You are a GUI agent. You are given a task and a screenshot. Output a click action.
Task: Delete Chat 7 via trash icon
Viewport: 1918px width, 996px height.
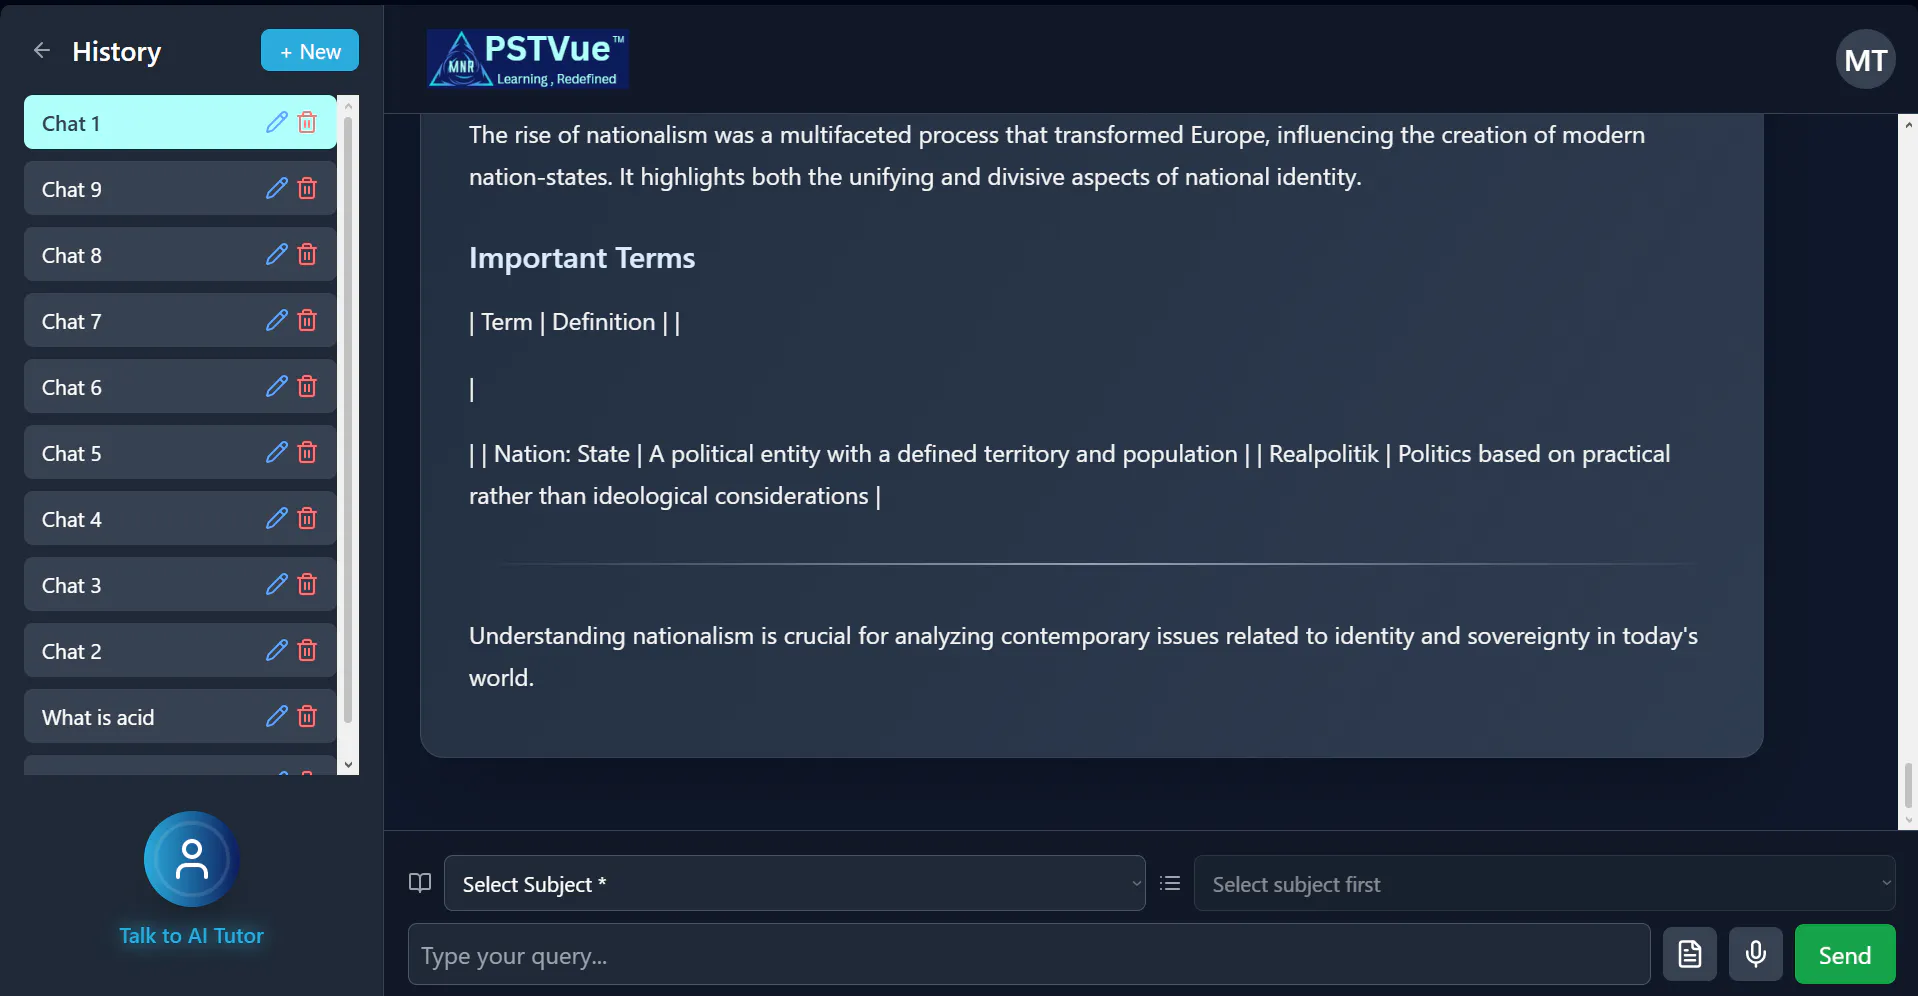click(307, 320)
